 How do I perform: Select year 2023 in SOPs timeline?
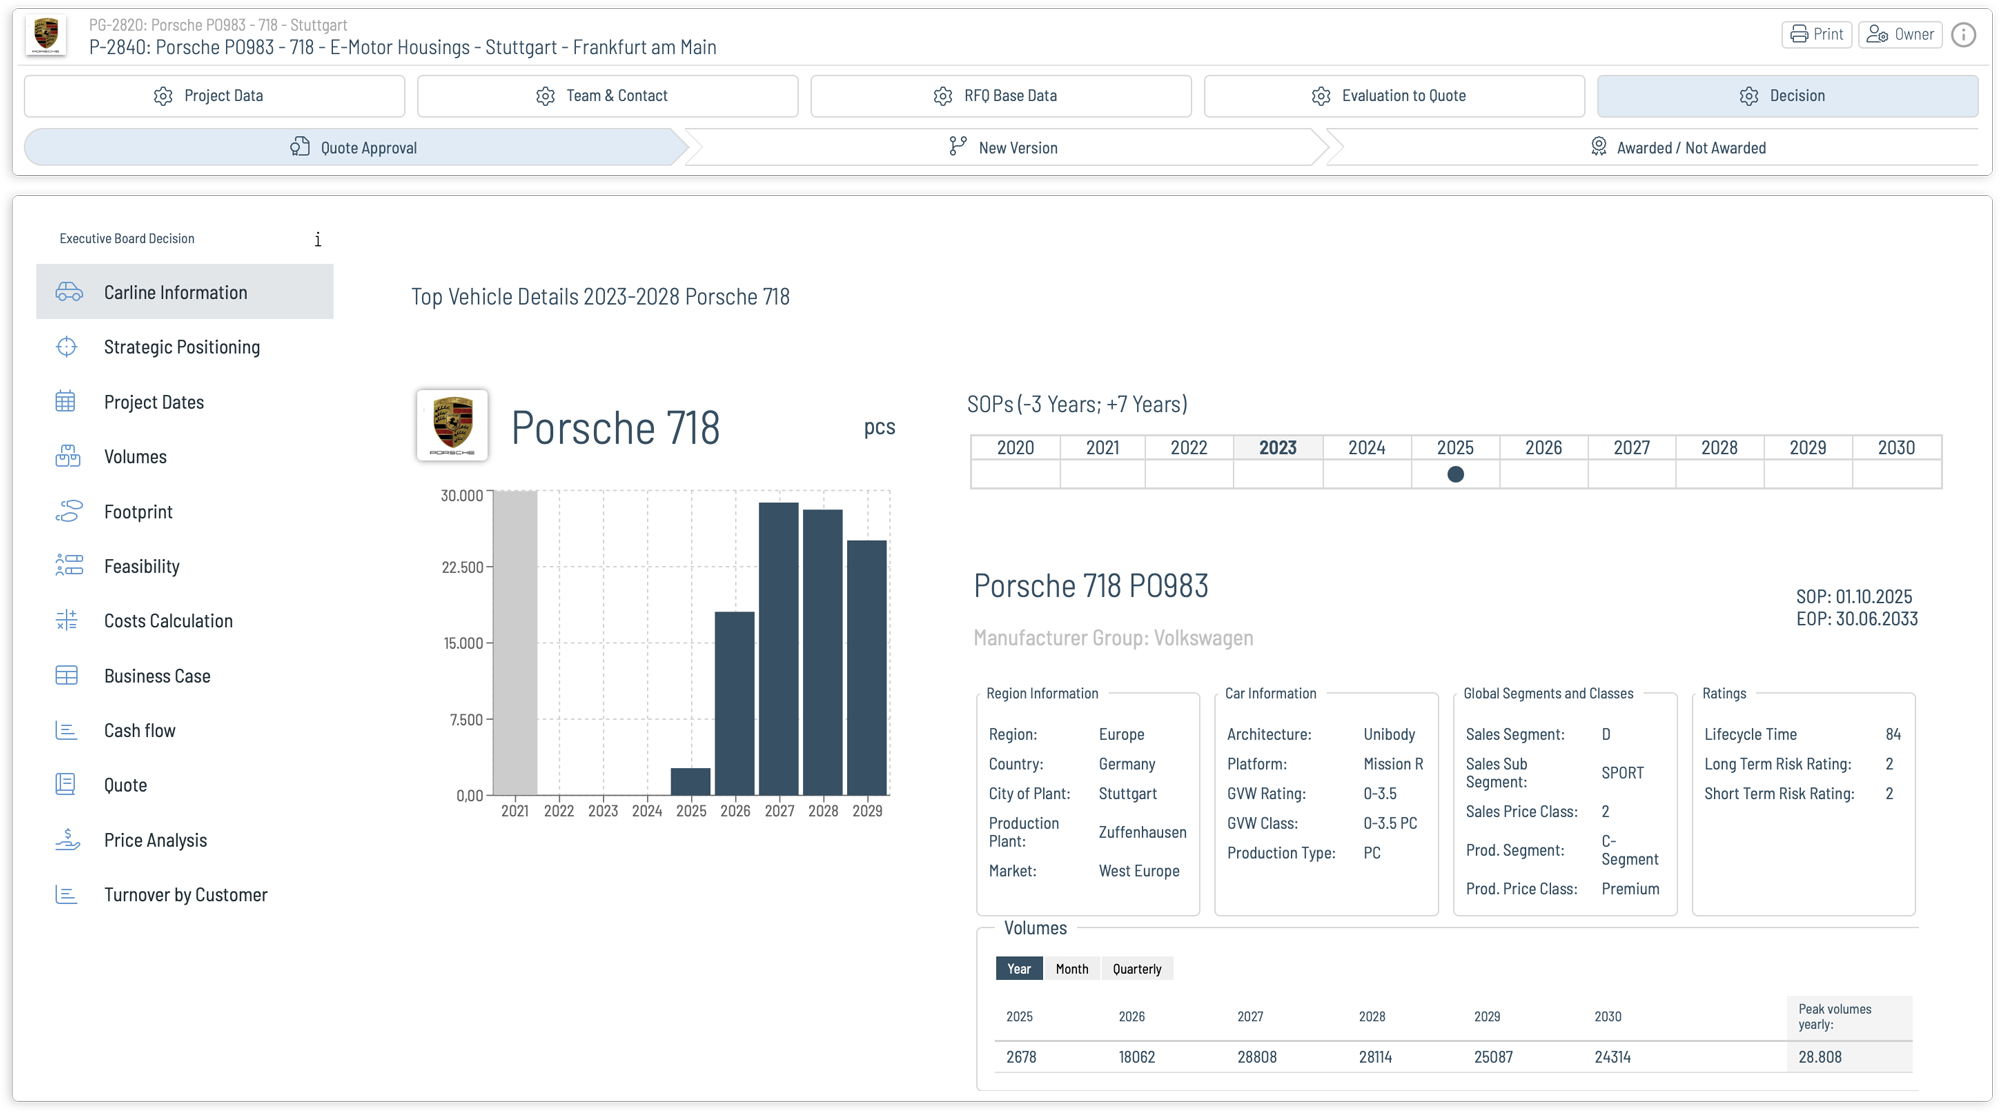click(x=1278, y=448)
